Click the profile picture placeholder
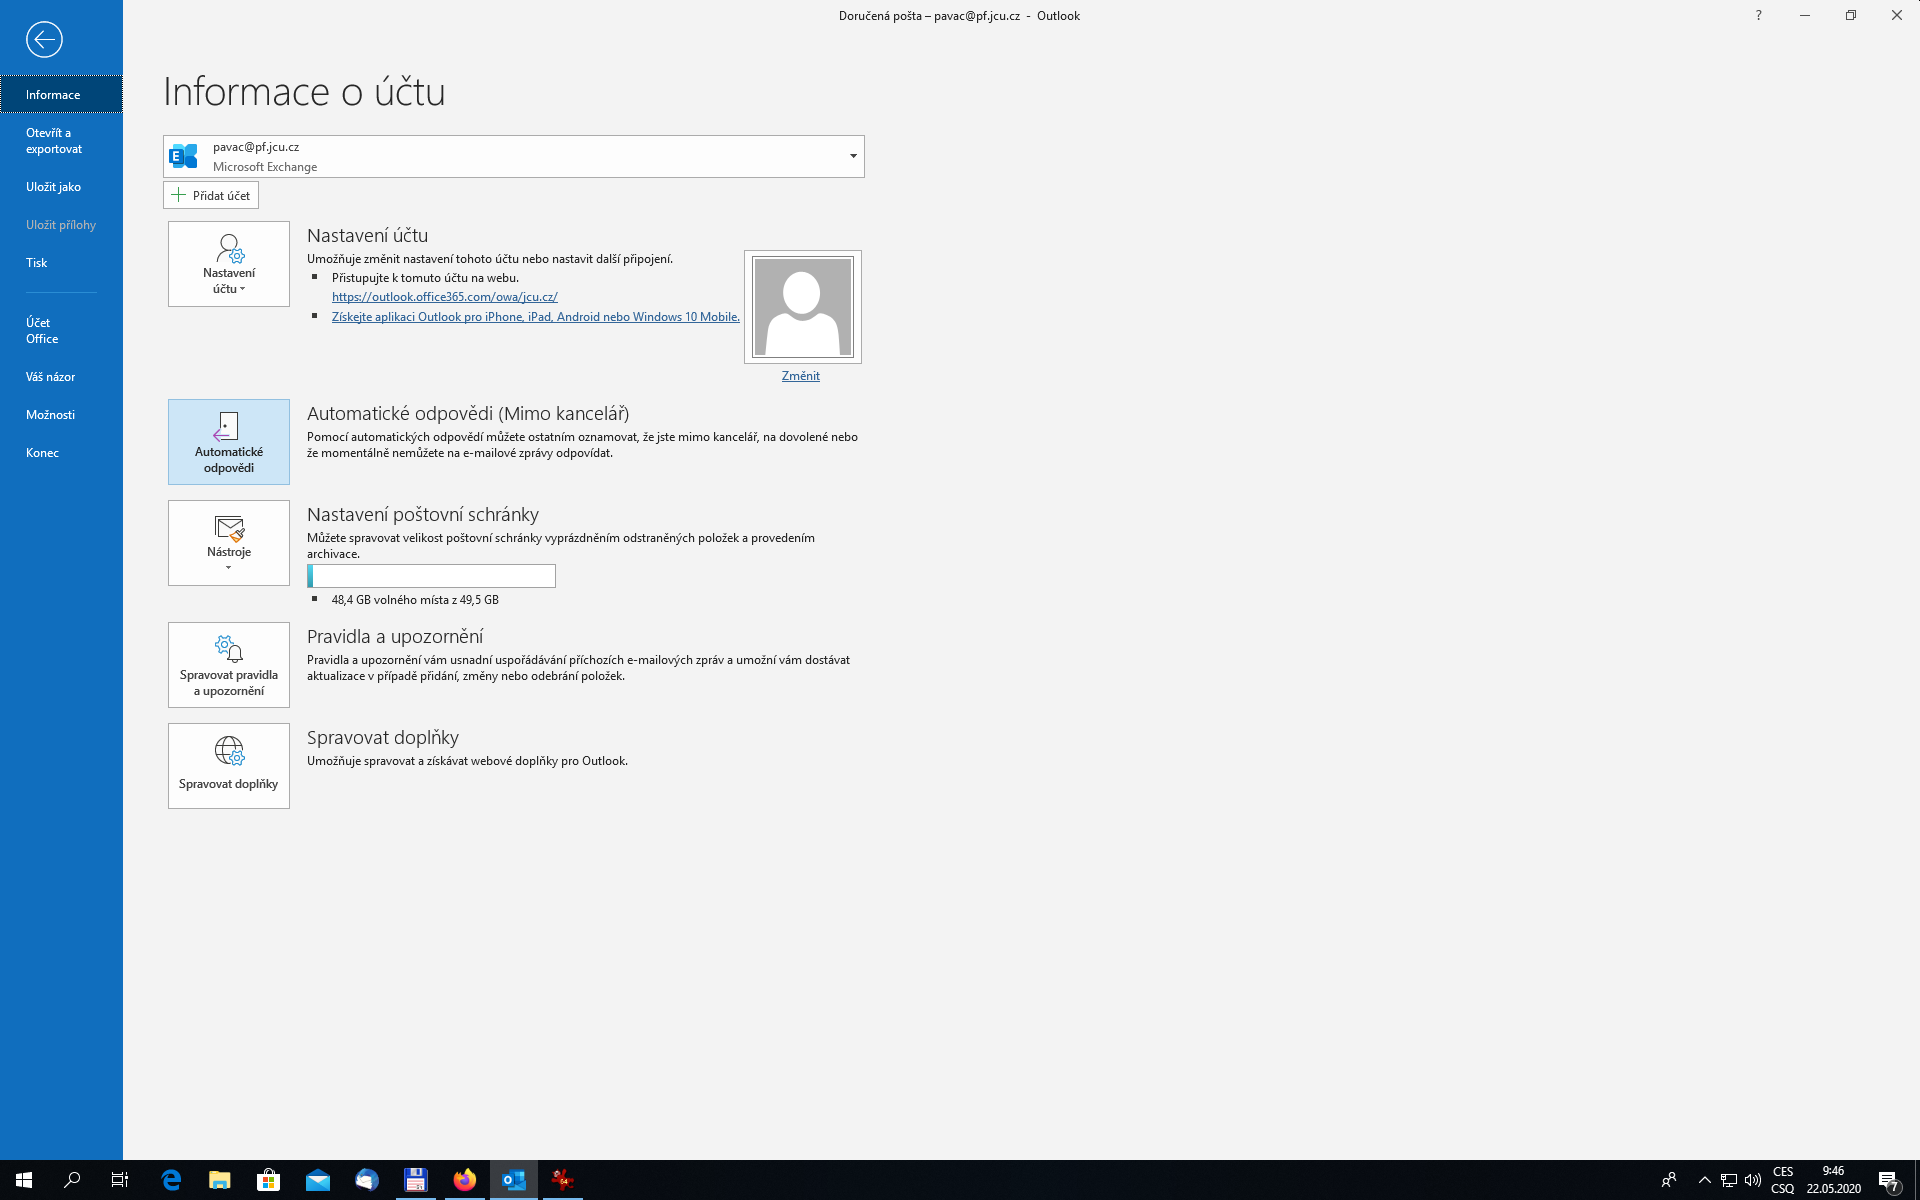This screenshot has width=1920, height=1200. pyautogui.click(x=802, y=307)
